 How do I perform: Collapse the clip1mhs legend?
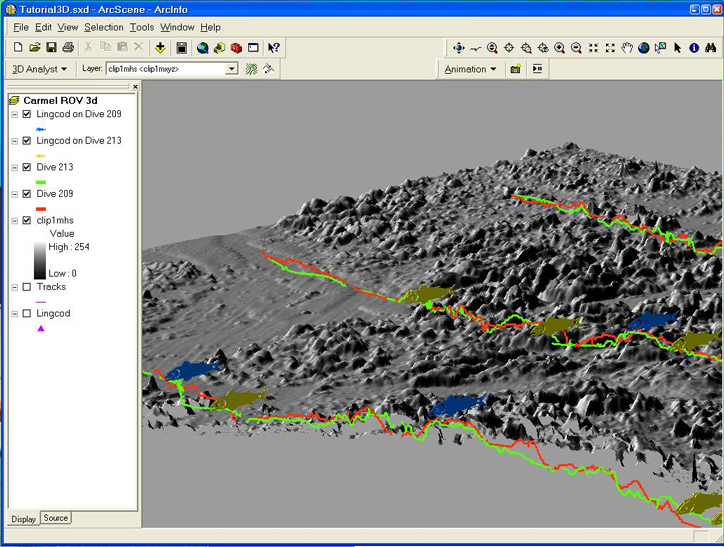(15, 221)
